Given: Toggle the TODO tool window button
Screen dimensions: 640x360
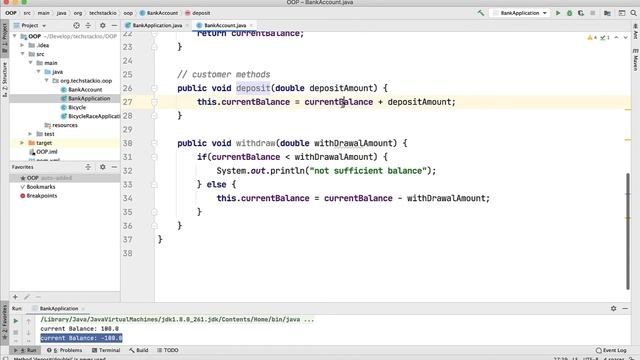Looking at the screenshot, I should click(x=168, y=350).
